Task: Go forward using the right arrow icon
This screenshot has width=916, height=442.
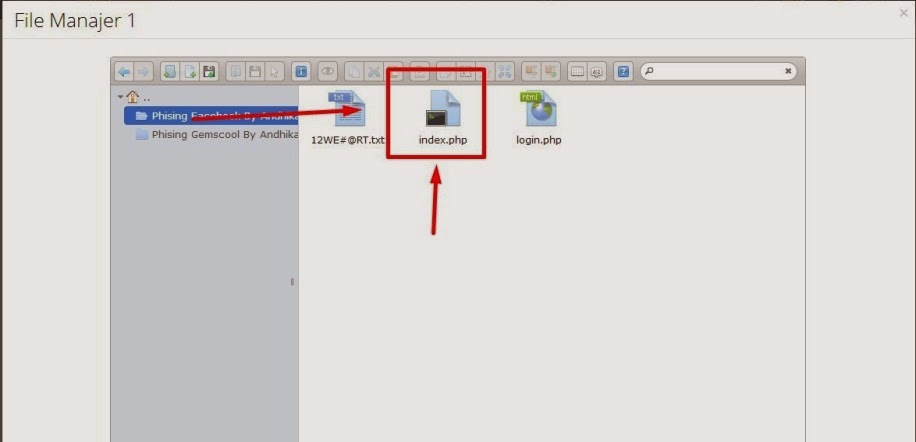Action: [142, 72]
